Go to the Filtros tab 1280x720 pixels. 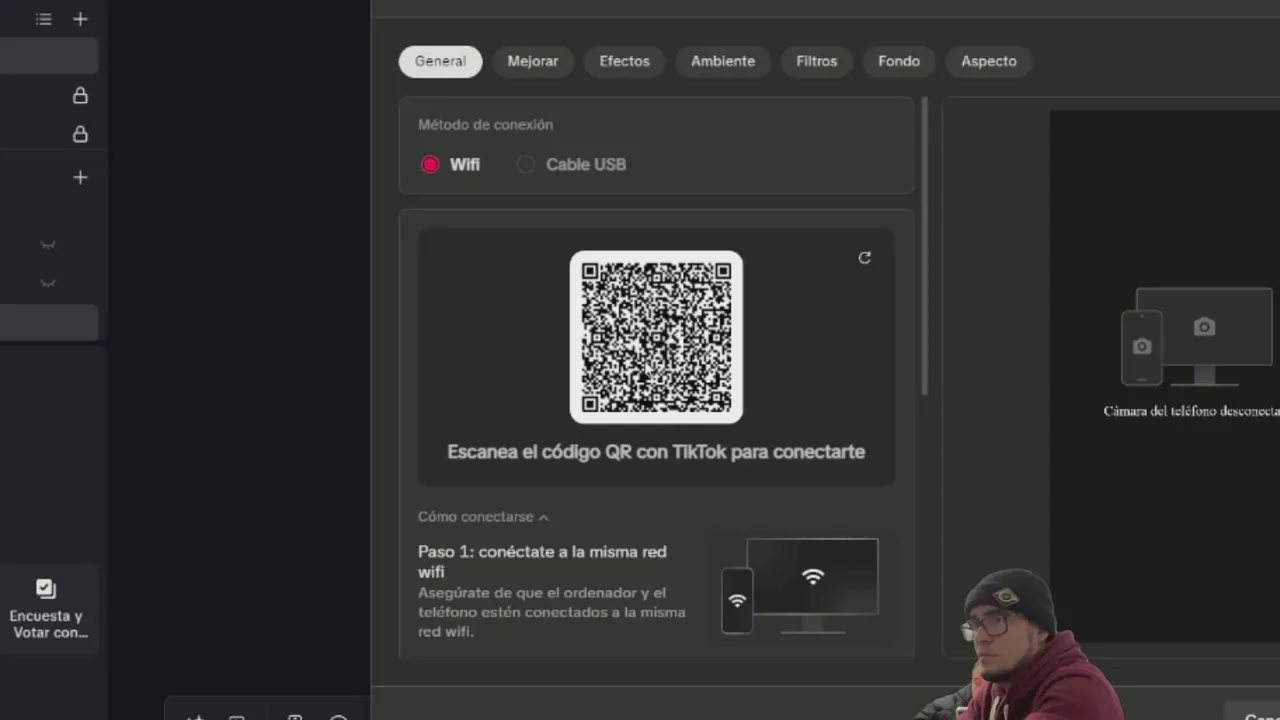click(x=816, y=61)
